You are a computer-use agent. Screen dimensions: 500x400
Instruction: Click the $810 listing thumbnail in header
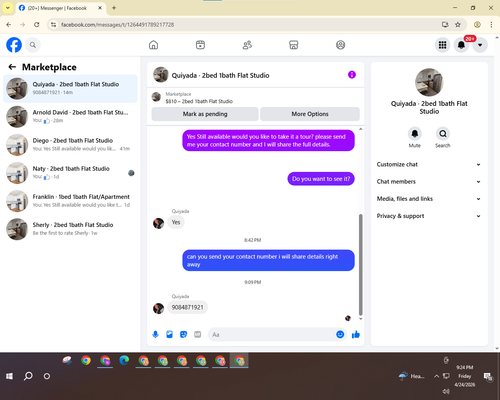(156, 97)
